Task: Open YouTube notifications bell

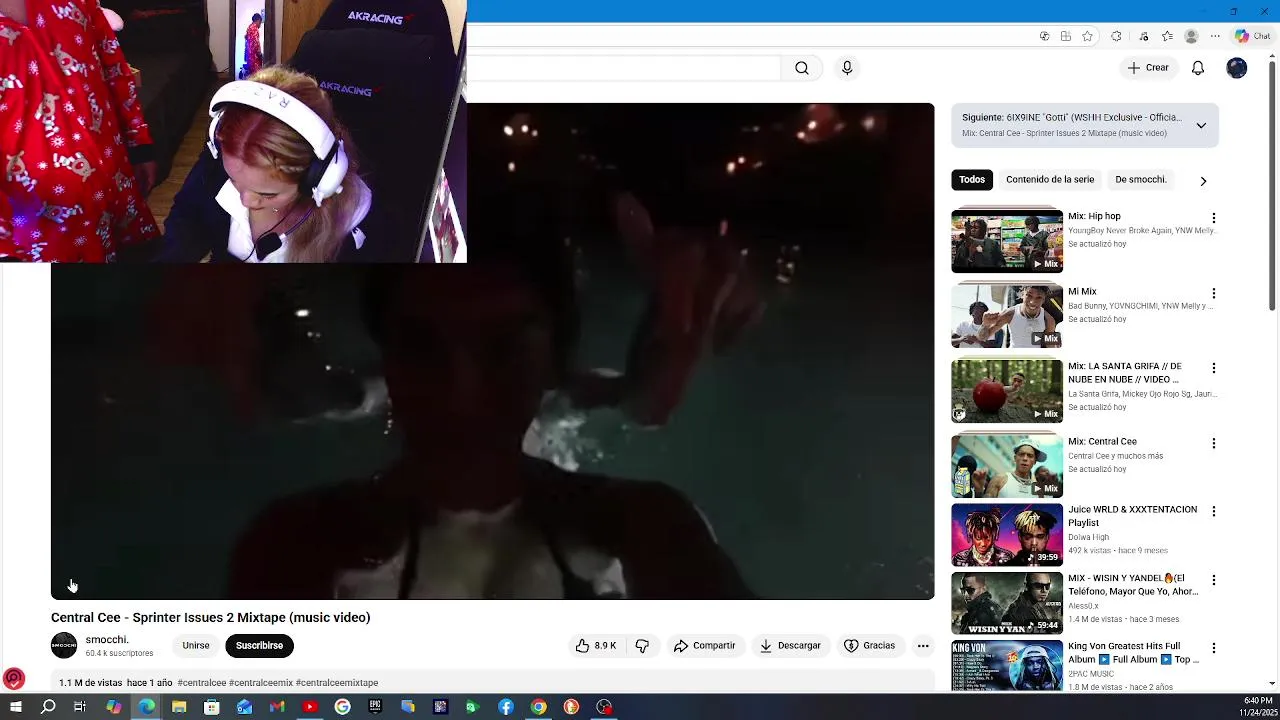Action: (x=1198, y=68)
